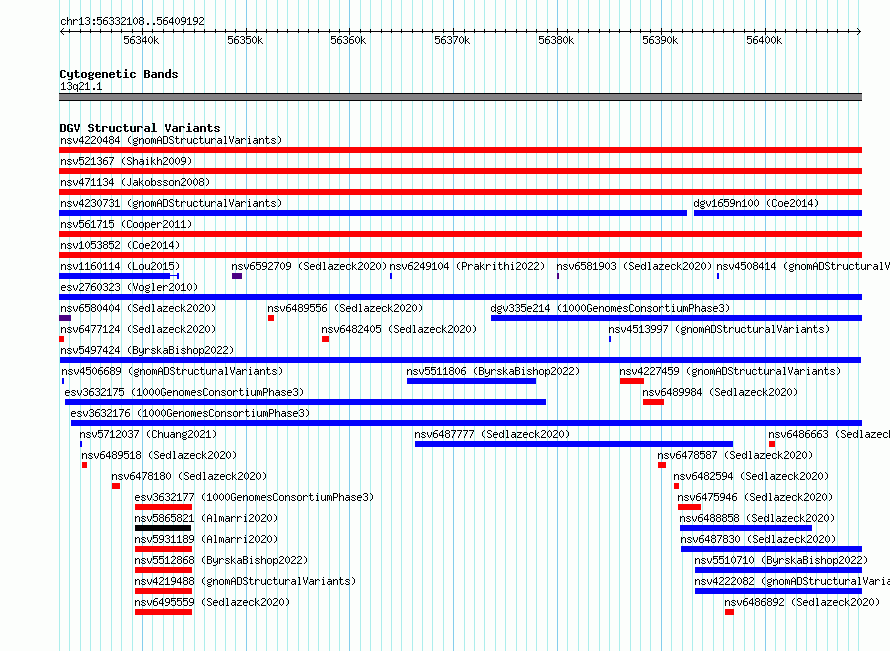Click nsv4227459 gnomAD variant label
Screen dimensions: 890x651
(730, 371)
